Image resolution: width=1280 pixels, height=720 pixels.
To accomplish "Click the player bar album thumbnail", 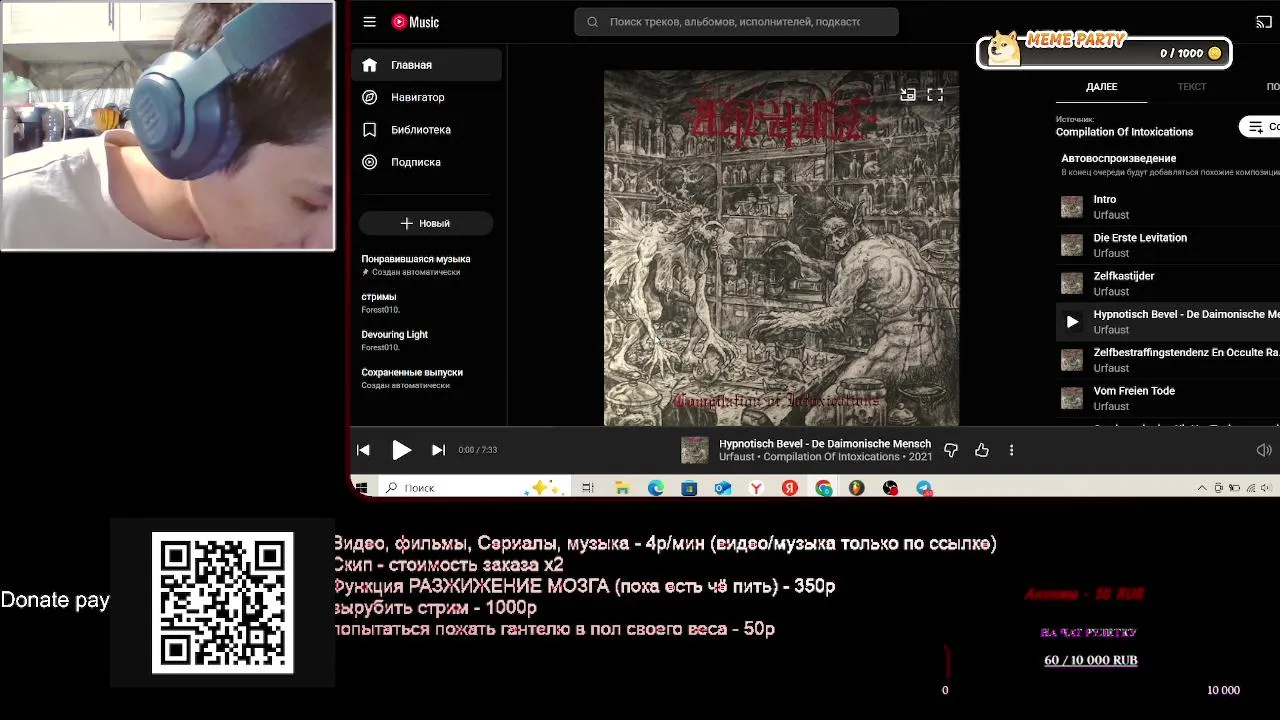I will point(695,450).
